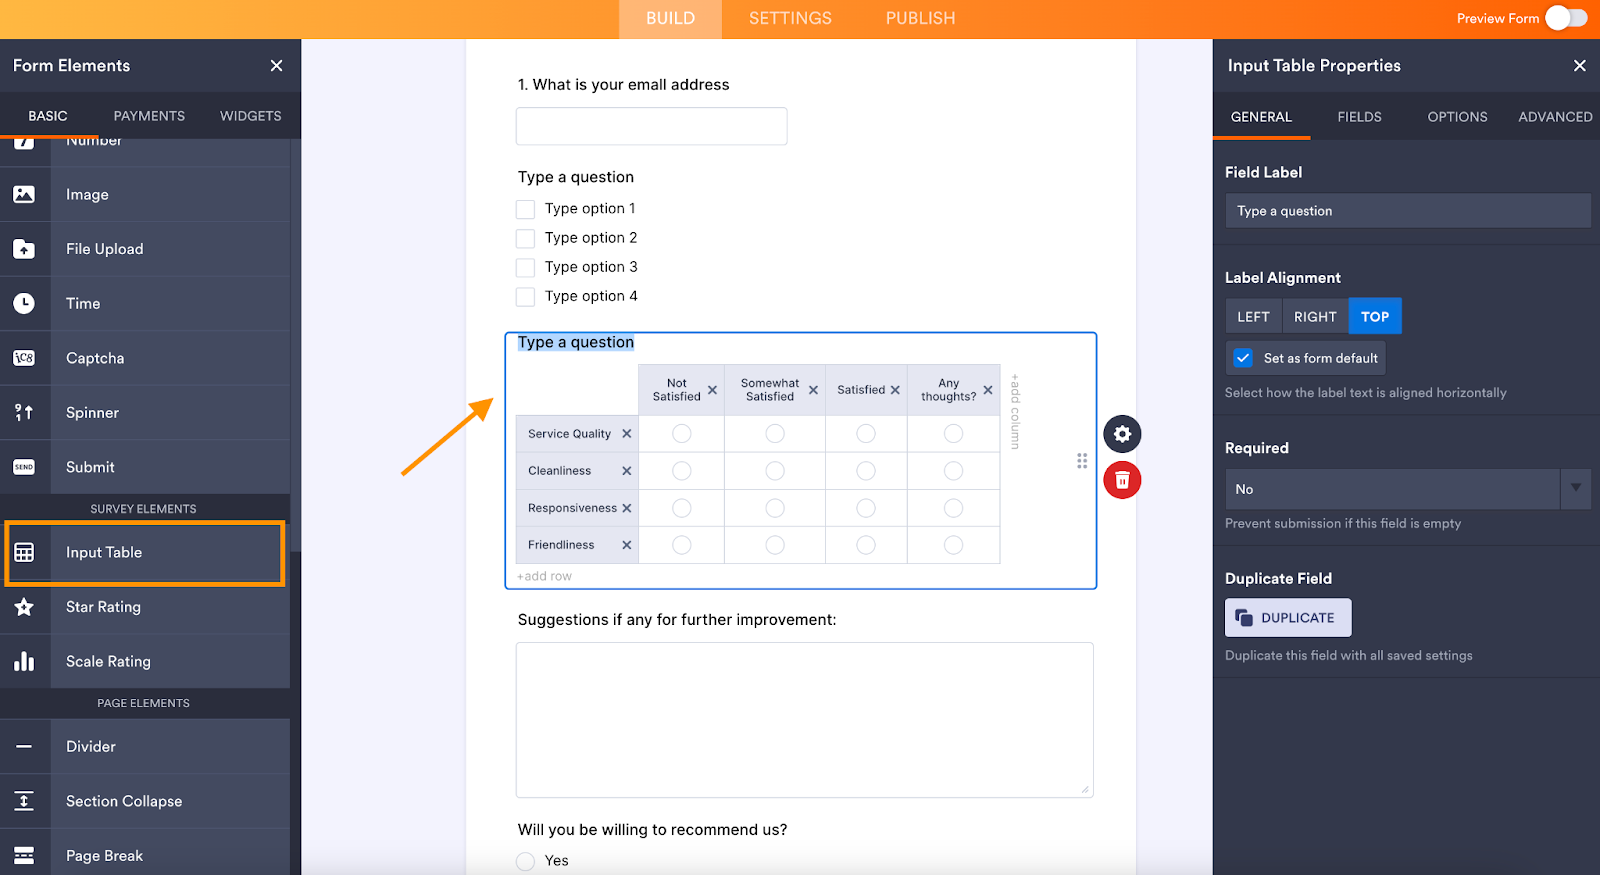Click the File Upload element icon
Viewport: 1600px width, 875px height.
[24, 249]
